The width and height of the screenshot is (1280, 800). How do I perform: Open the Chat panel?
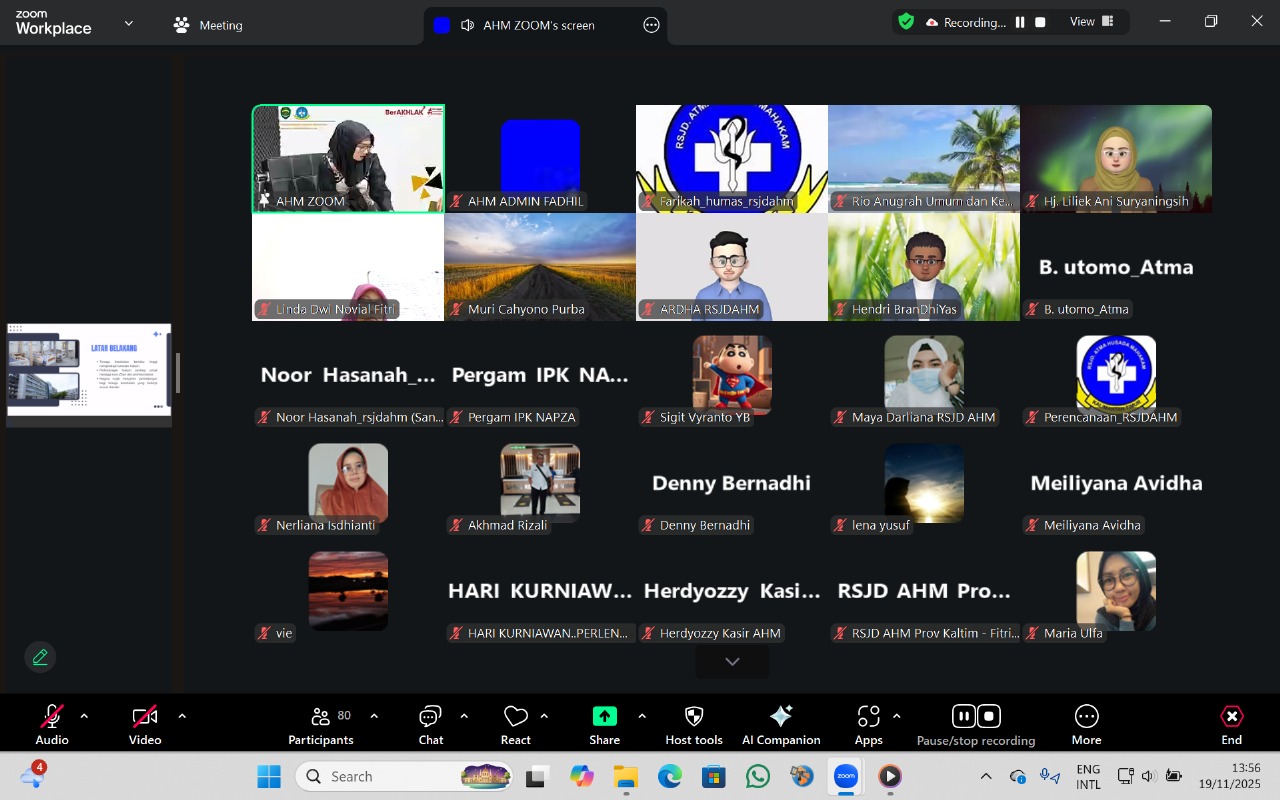tap(431, 724)
